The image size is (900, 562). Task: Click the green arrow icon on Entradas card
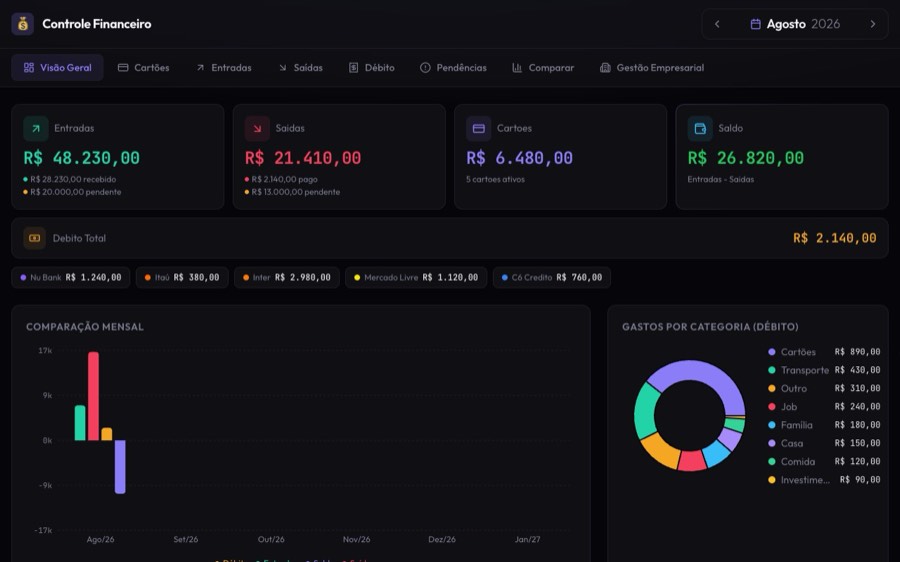coord(36,129)
